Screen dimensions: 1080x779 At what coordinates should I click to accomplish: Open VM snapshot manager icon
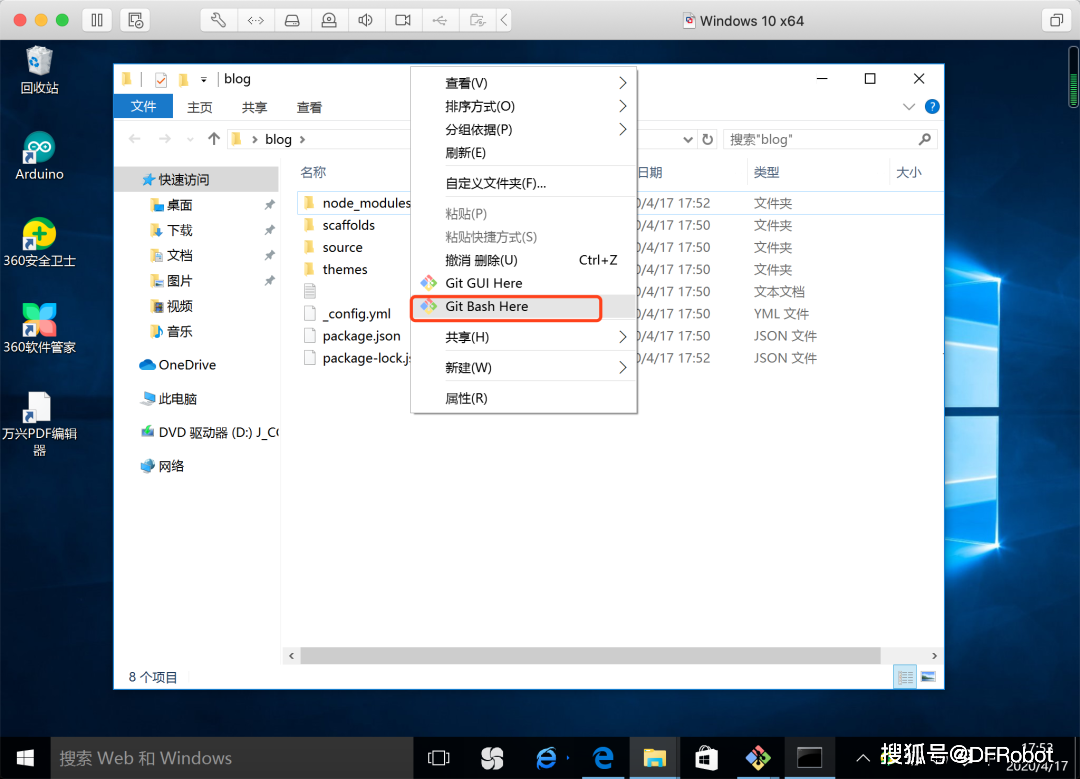135,20
